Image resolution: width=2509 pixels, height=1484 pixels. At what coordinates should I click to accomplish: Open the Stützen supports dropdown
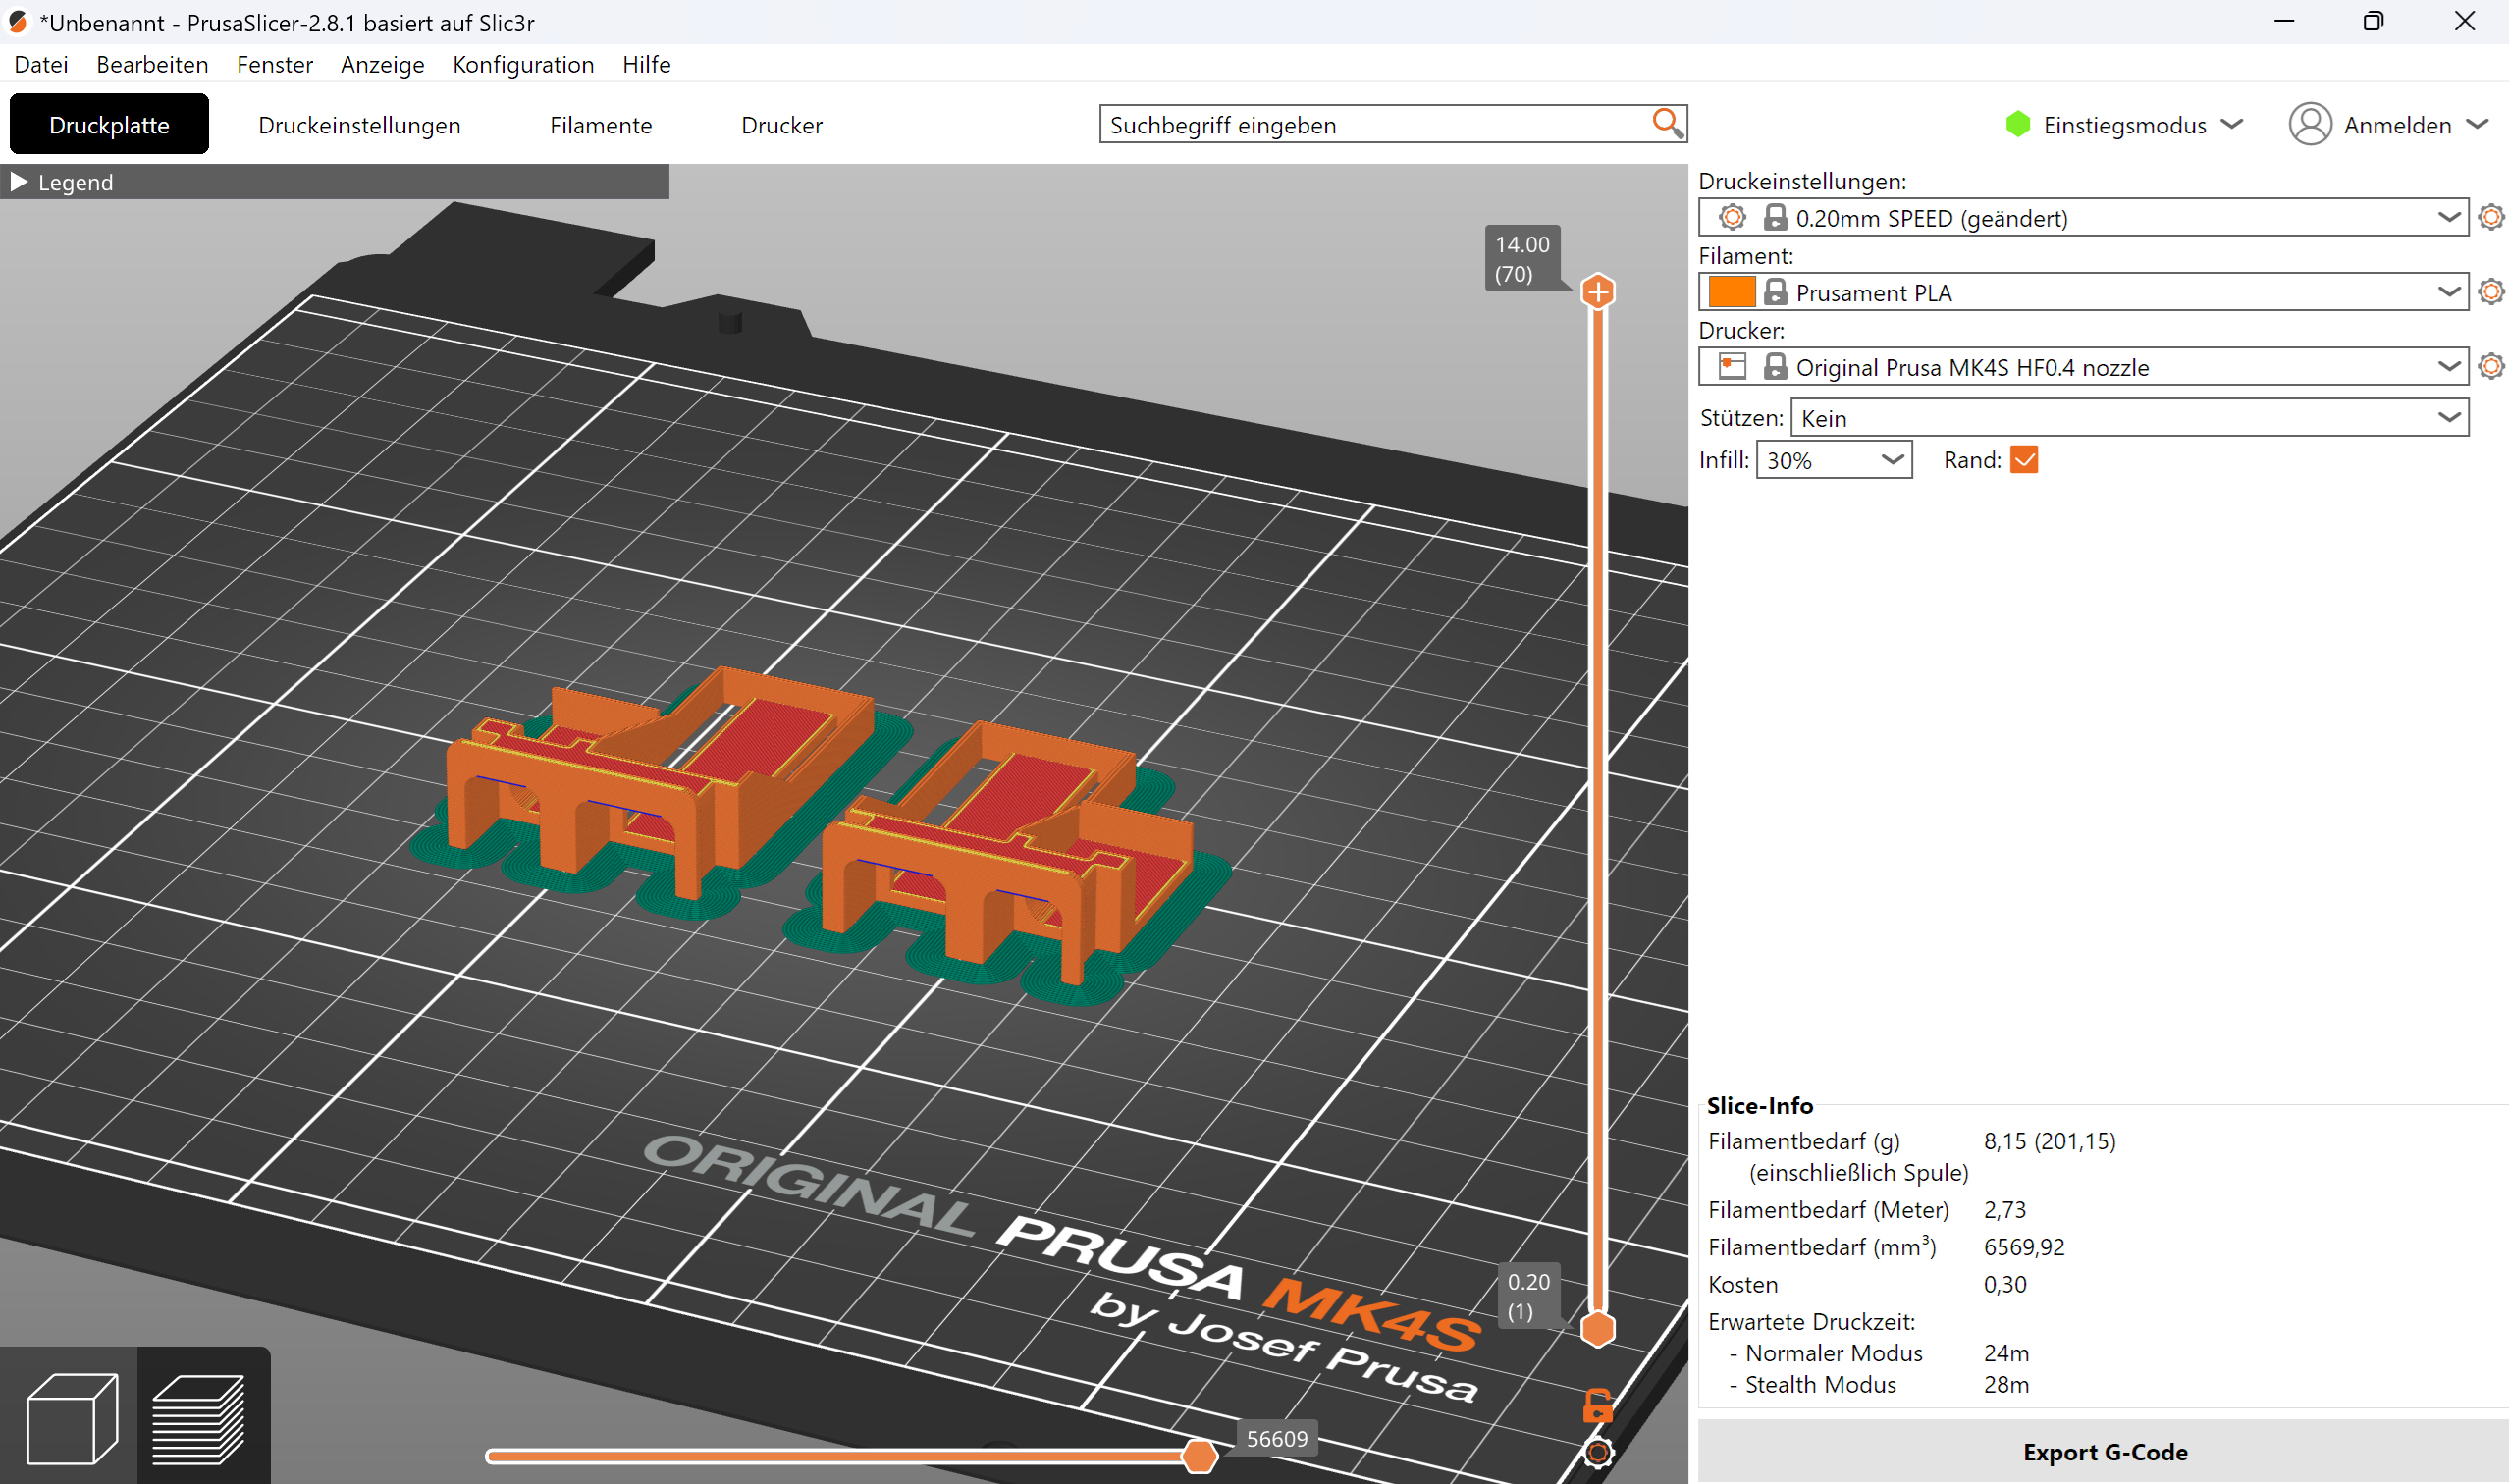tap(2128, 418)
